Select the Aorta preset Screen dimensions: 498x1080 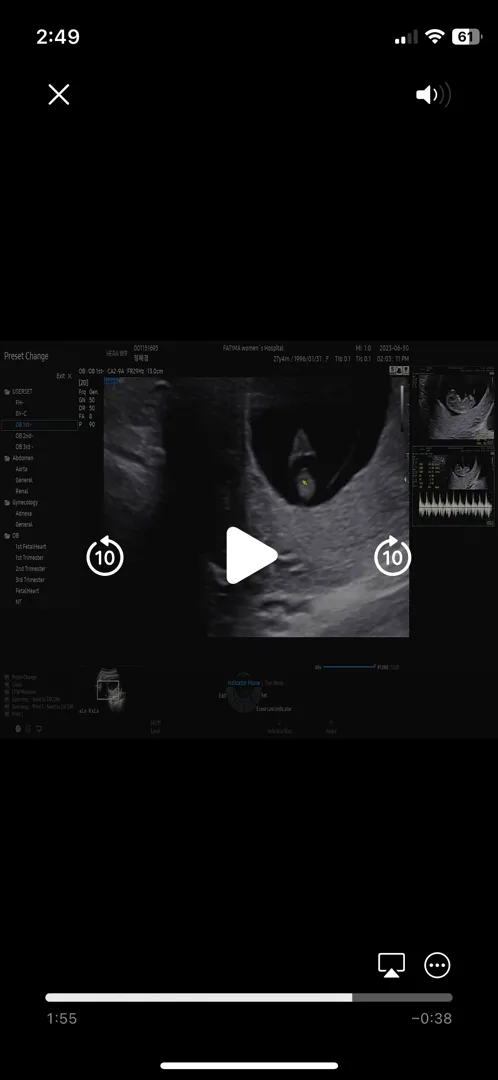coord(21,469)
